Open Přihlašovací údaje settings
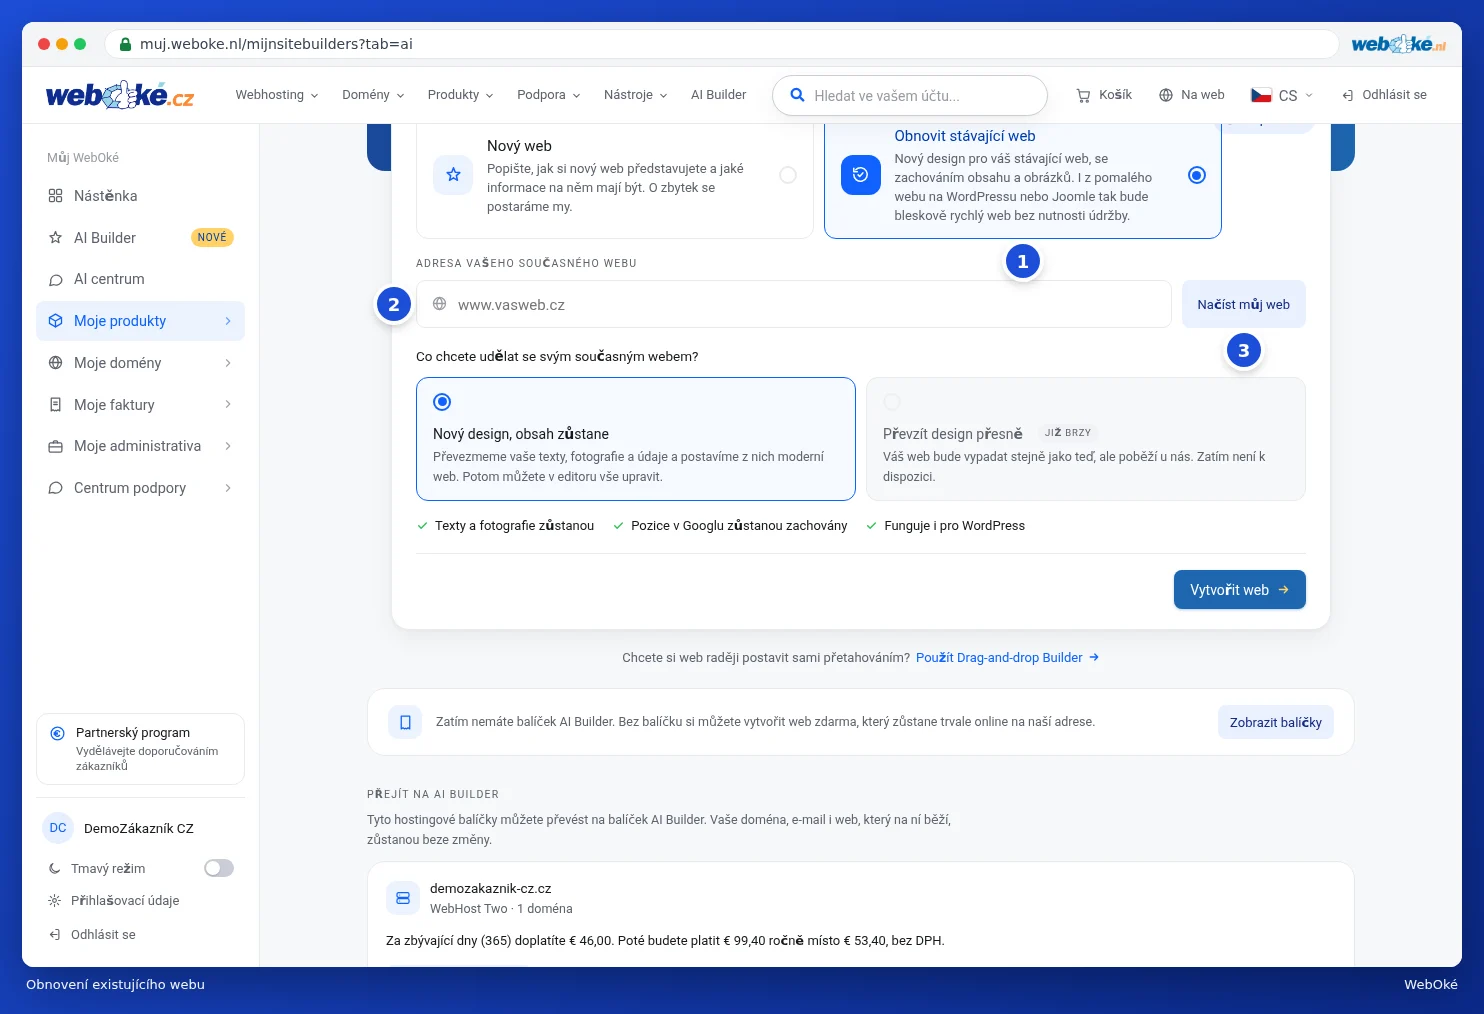The width and height of the screenshot is (1484, 1014). pyautogui.click(x=125, y=901)
